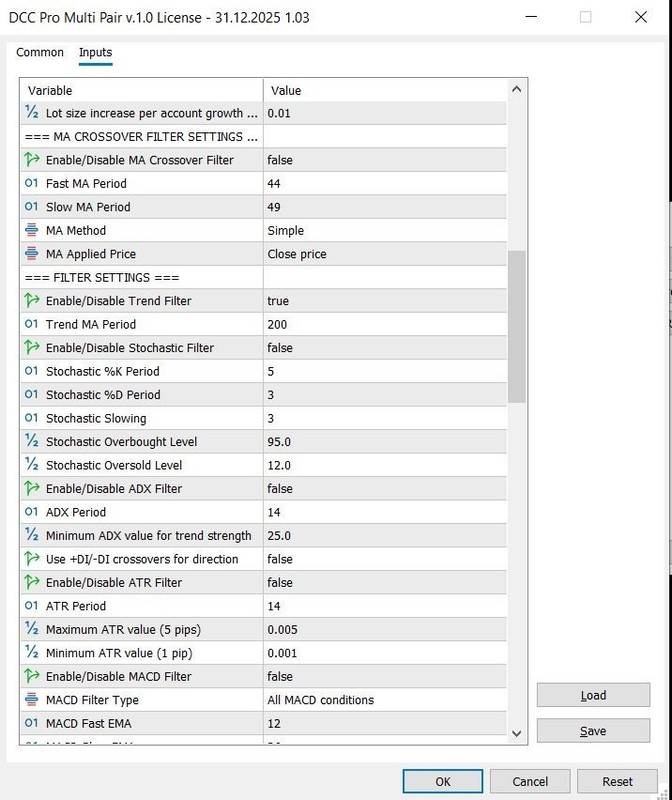Select the Inputs tab
Screen dimensions: 672x800
click(x=95, y=52)
